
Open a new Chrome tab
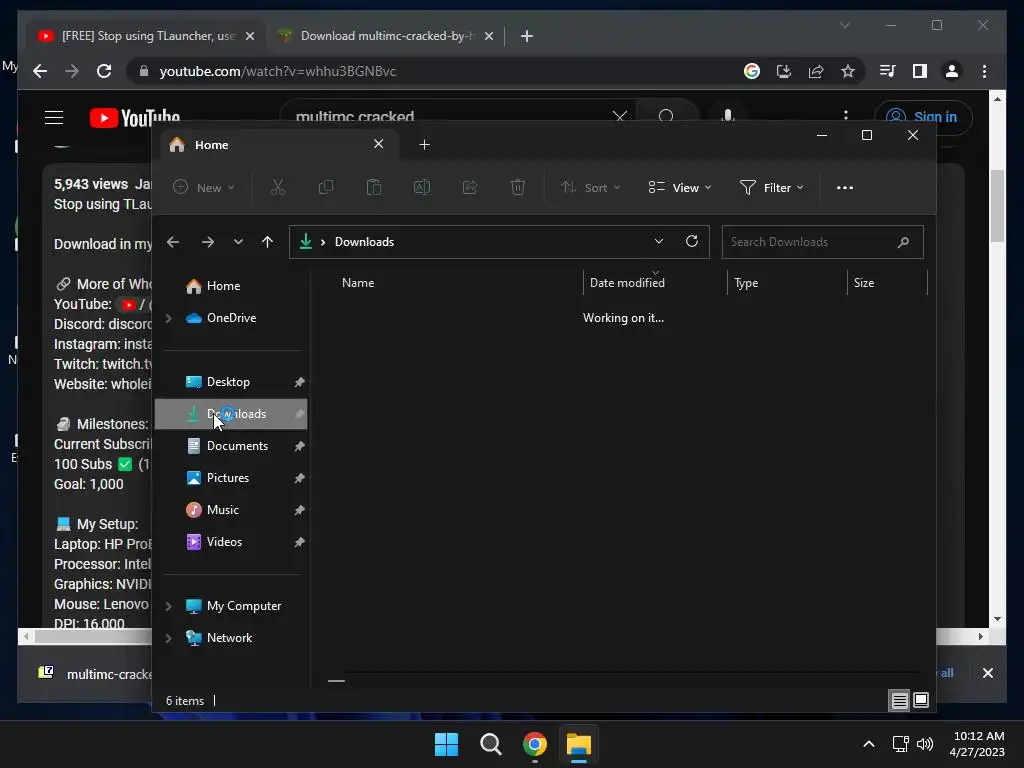click(527, 36)
